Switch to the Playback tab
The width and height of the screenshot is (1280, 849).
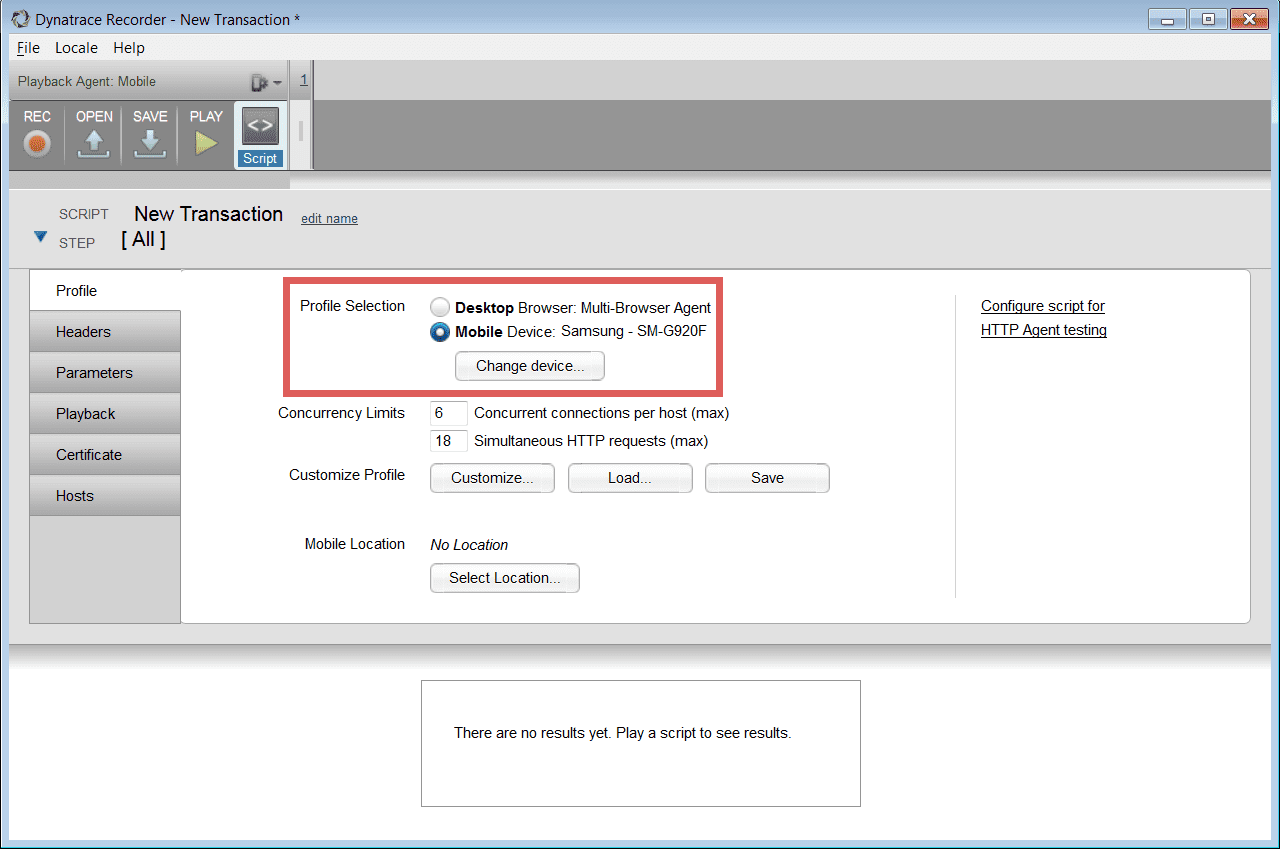[105, 413]
